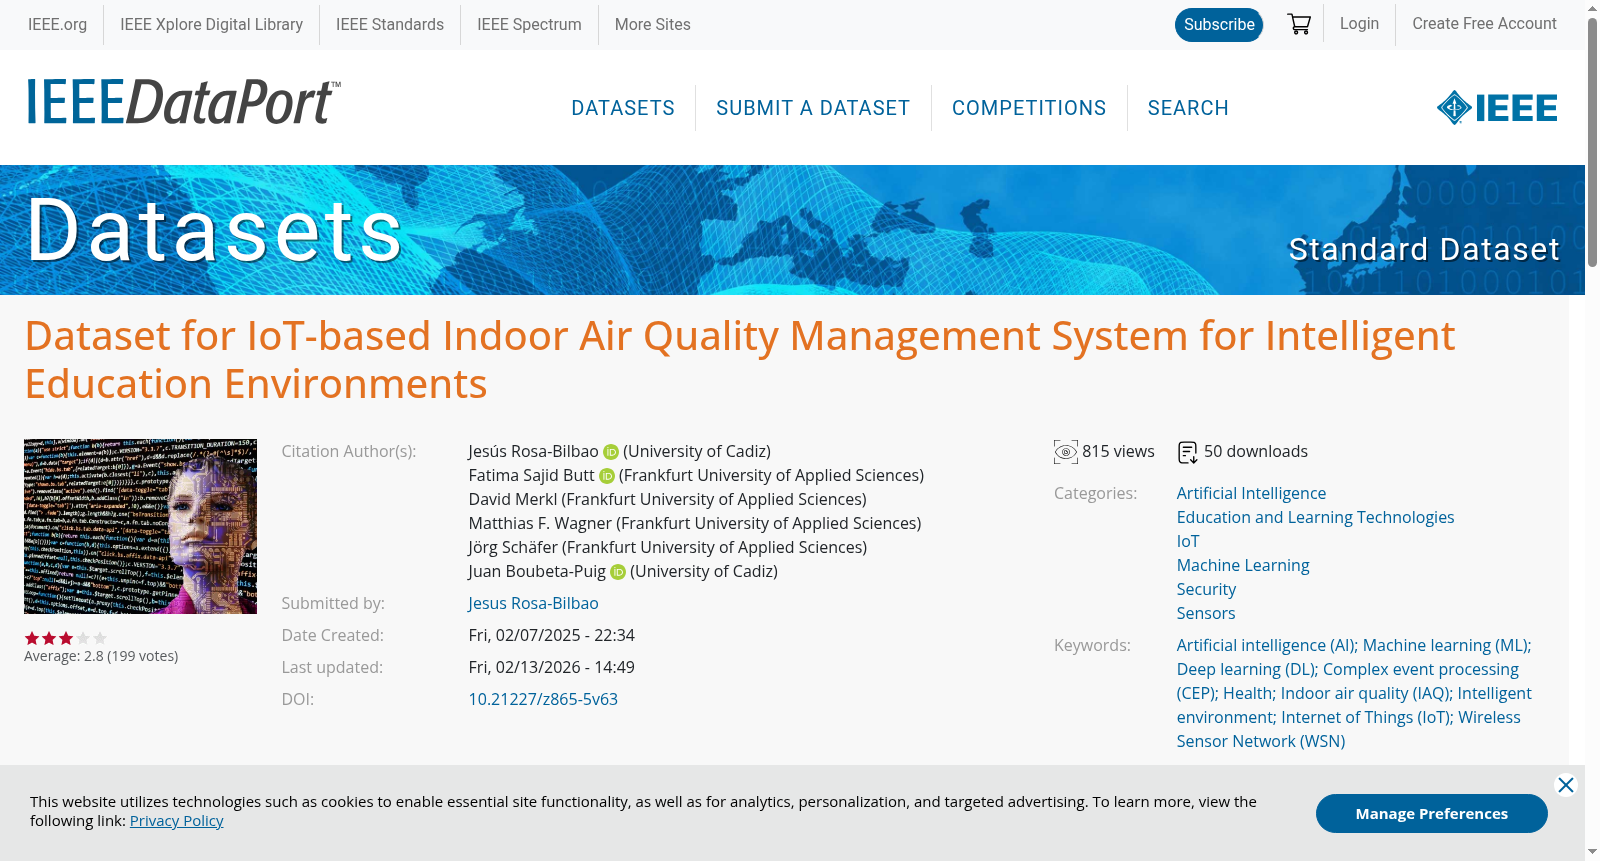Viewport: 1600px width, 861px height.
Task: Select the Artificial Intelligence category
Action: 1251,494
